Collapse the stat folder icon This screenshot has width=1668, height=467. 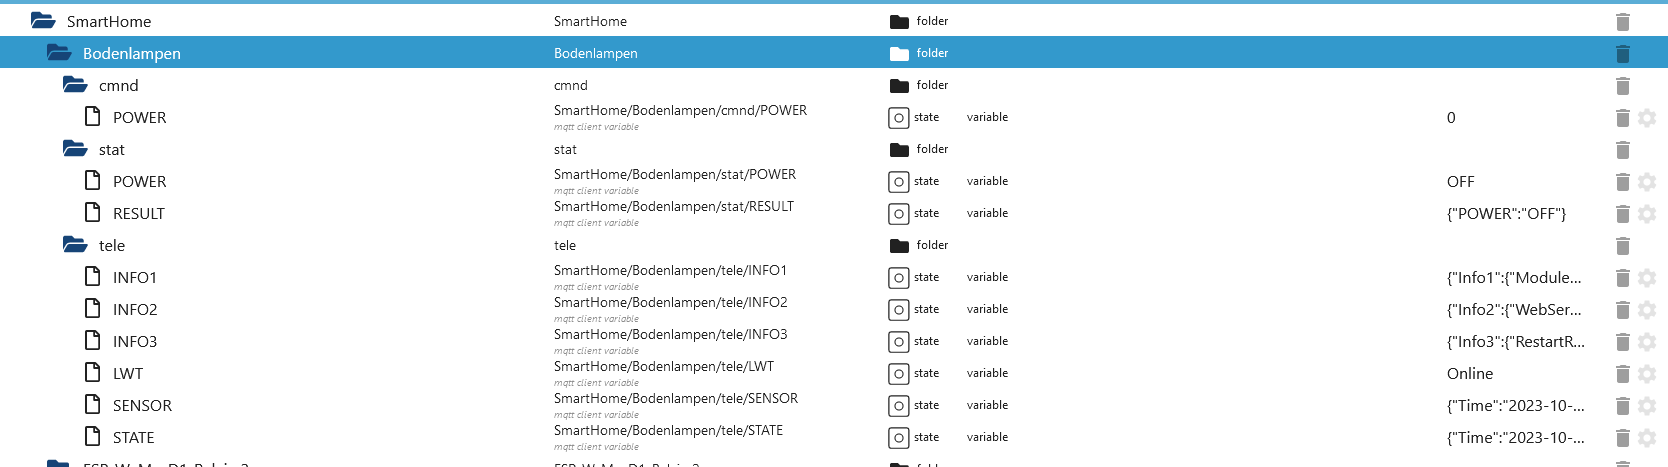point(75,148)
